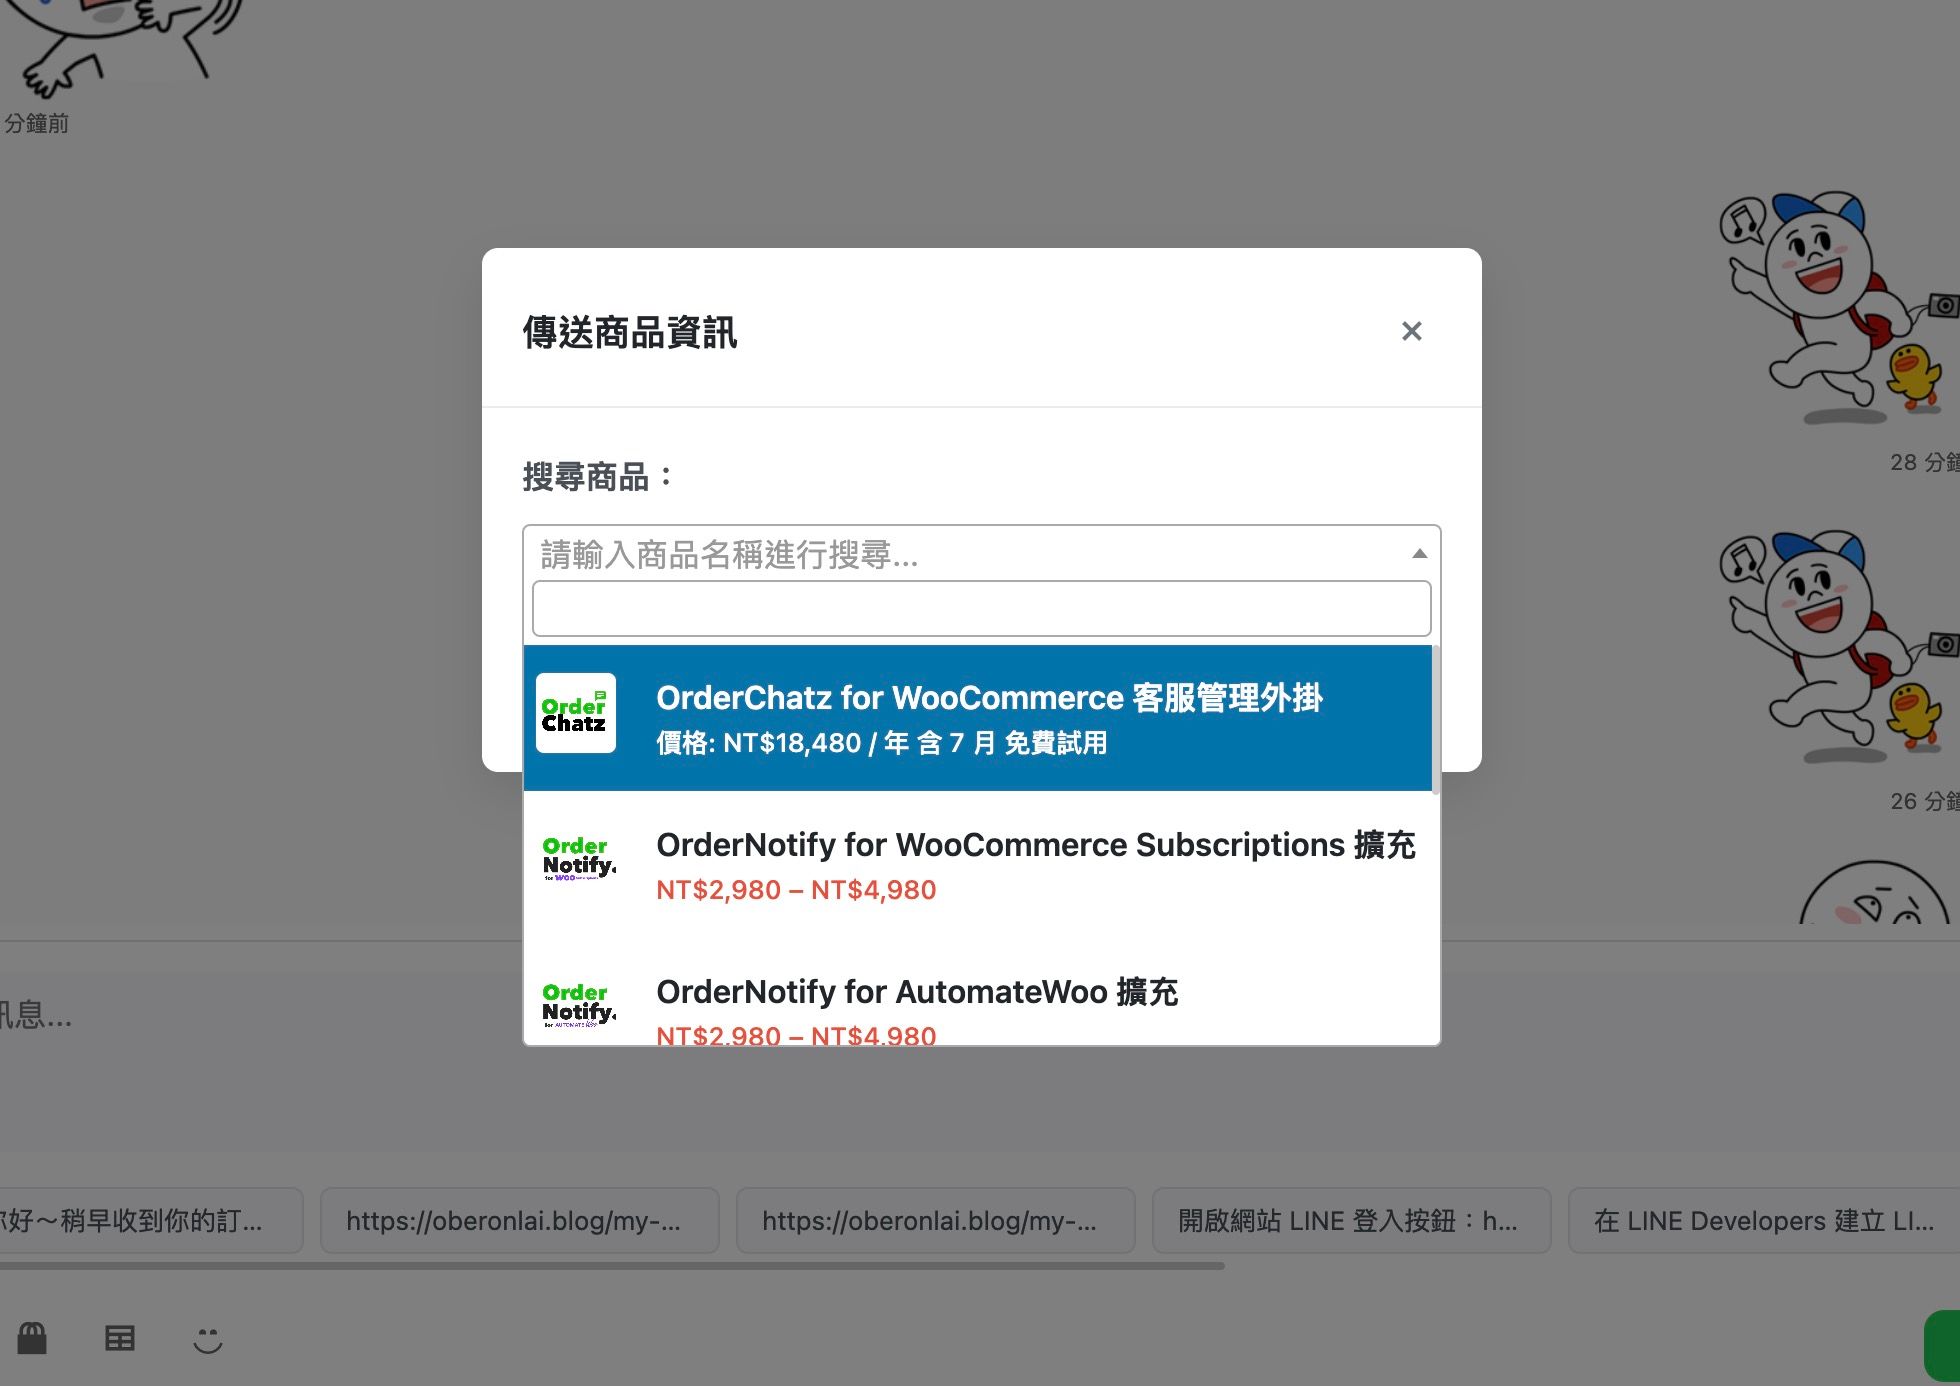Click the green send button
Image resolution: width=1960 pixels, height=1386 pixels.
1943,1345
